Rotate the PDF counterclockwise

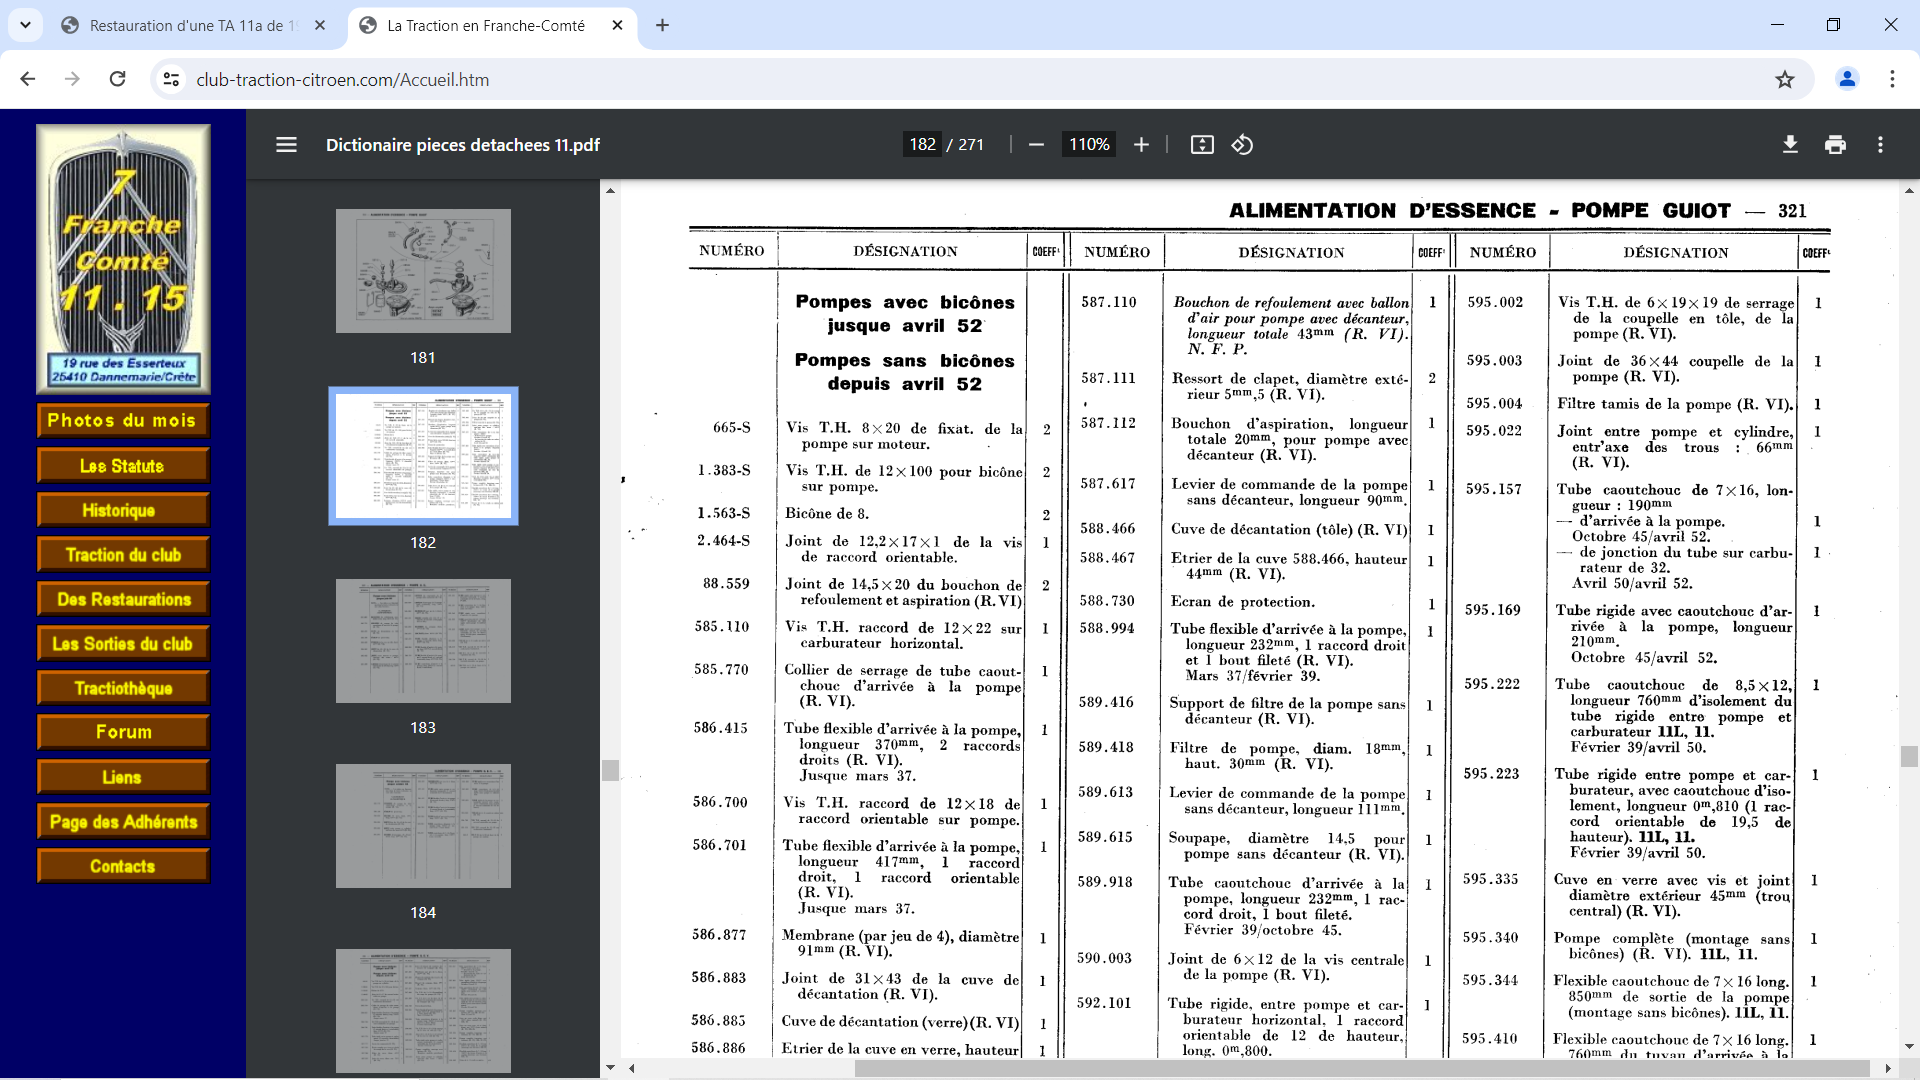pyautogui.click(x=1242, y=145)
